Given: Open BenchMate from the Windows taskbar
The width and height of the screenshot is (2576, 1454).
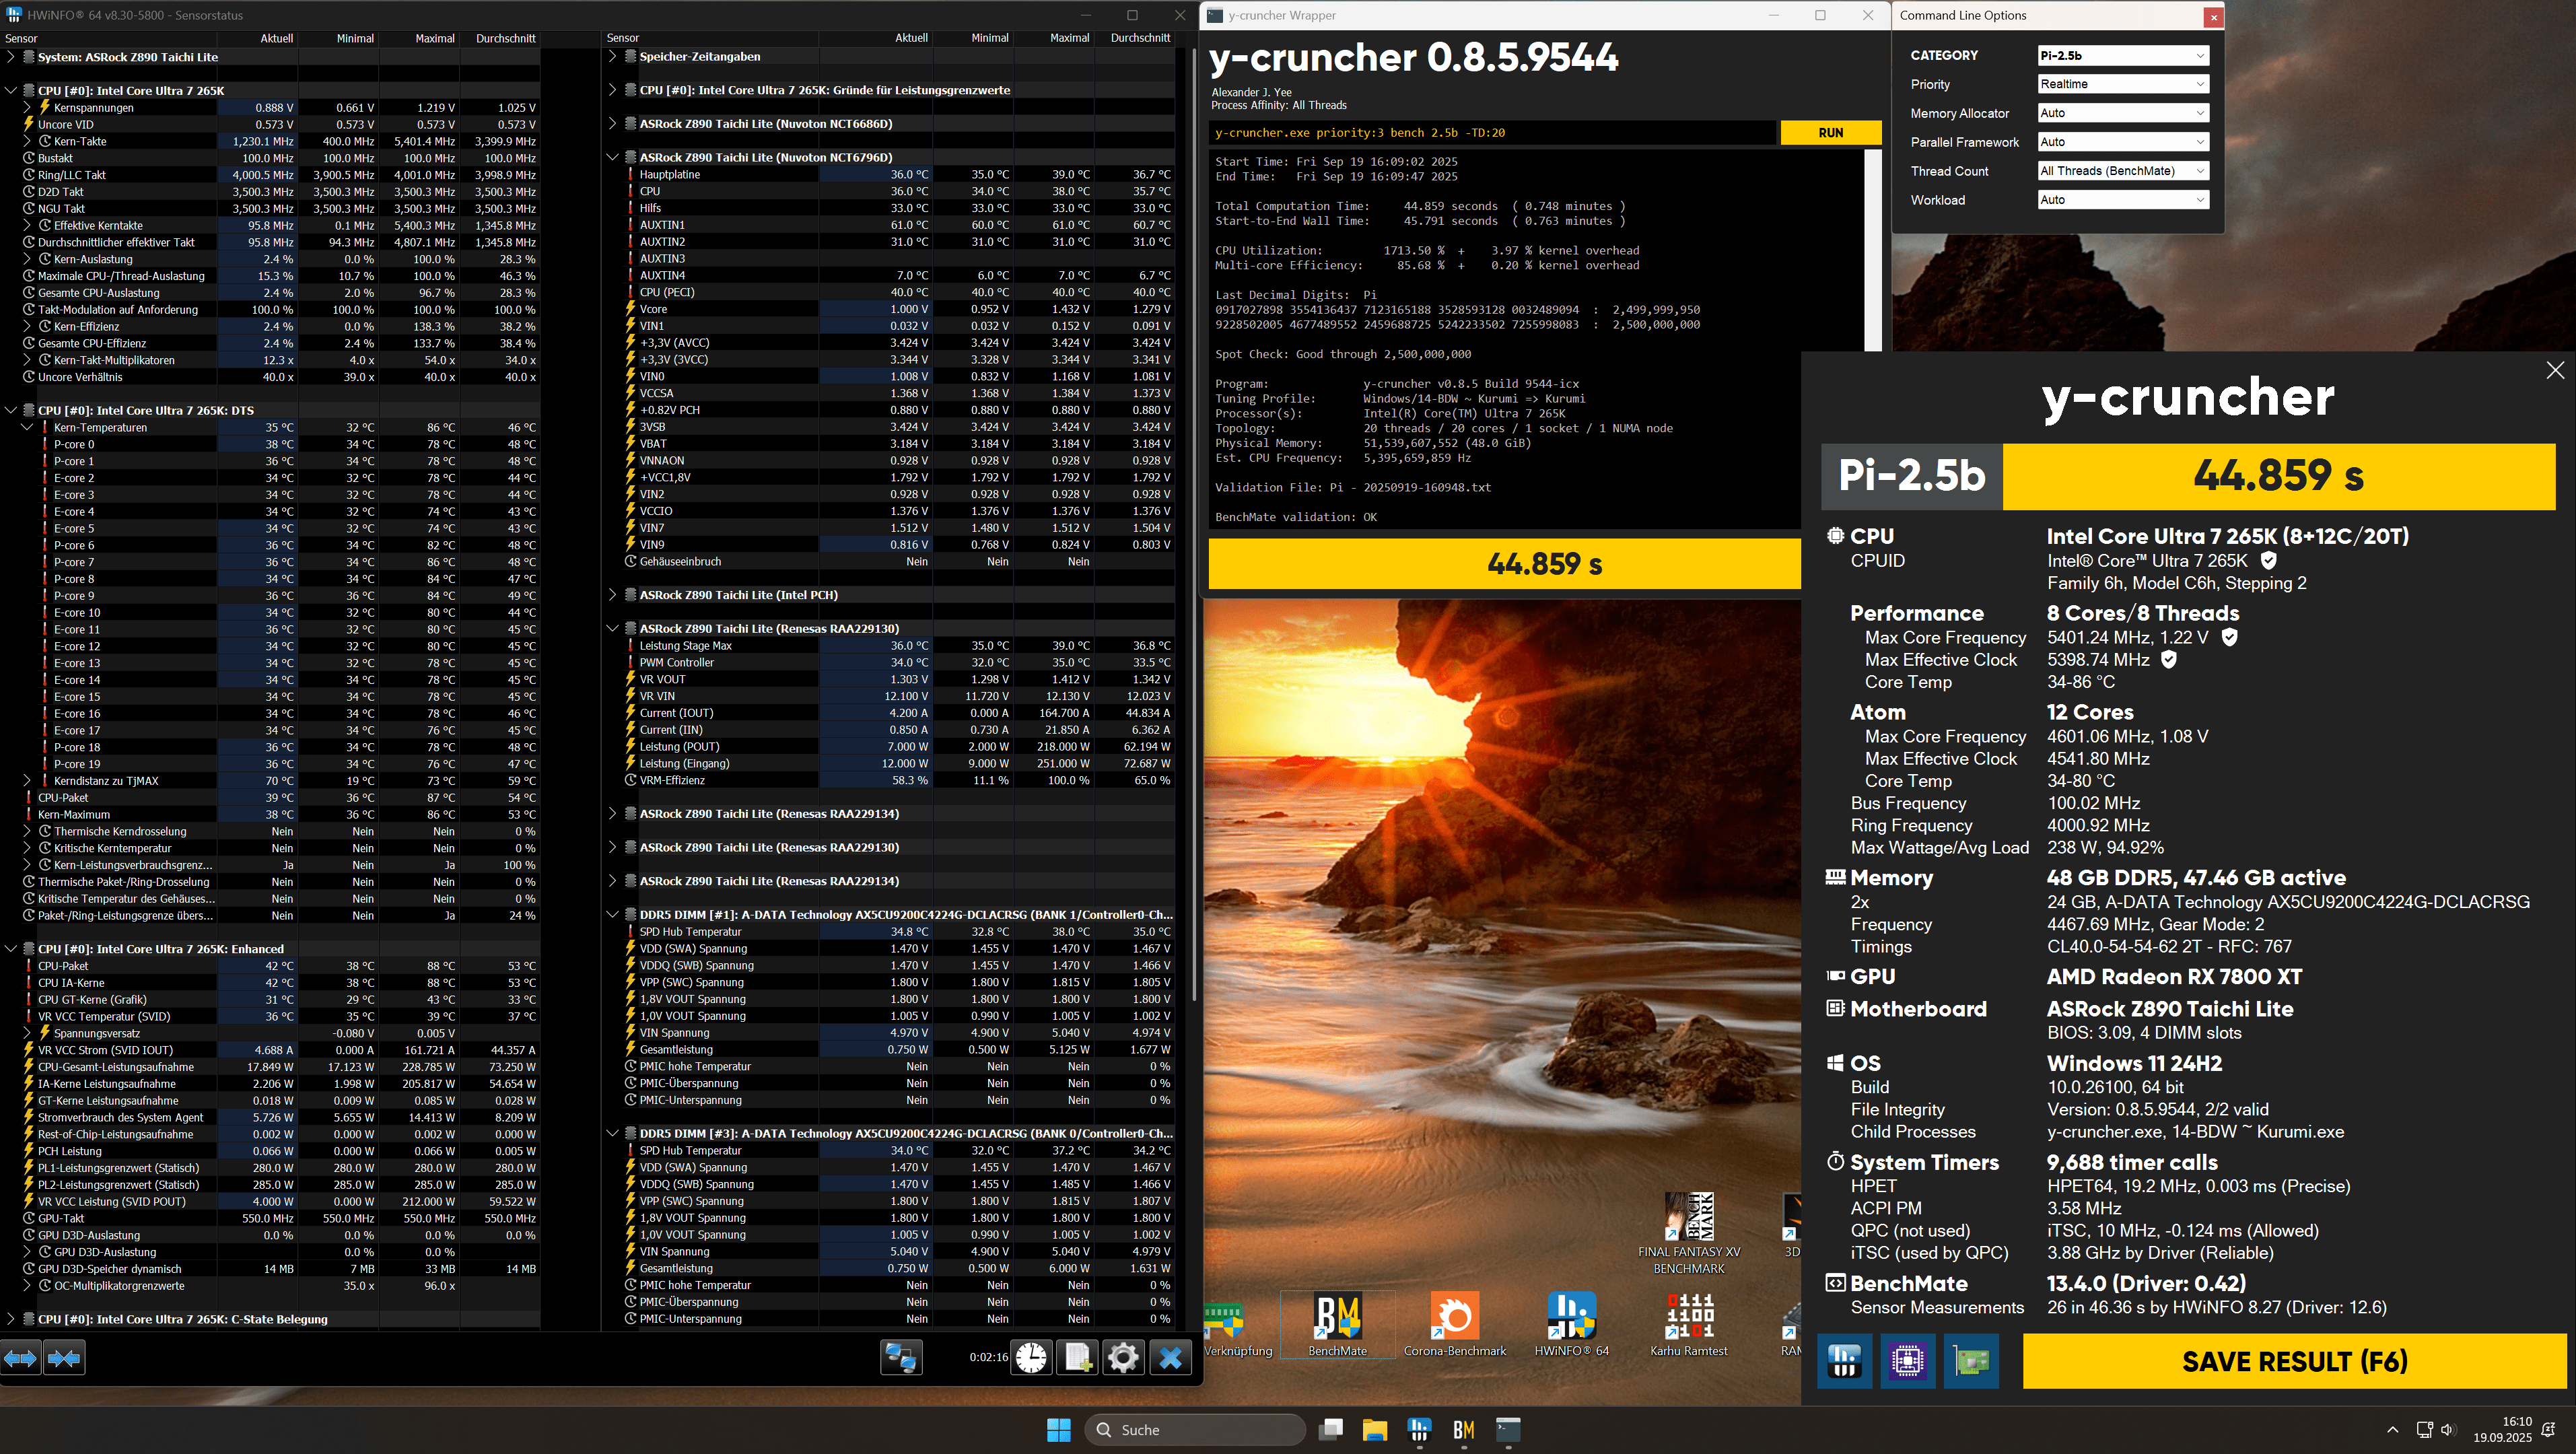Looking at the screenshot, I should pos(1463,1430).
